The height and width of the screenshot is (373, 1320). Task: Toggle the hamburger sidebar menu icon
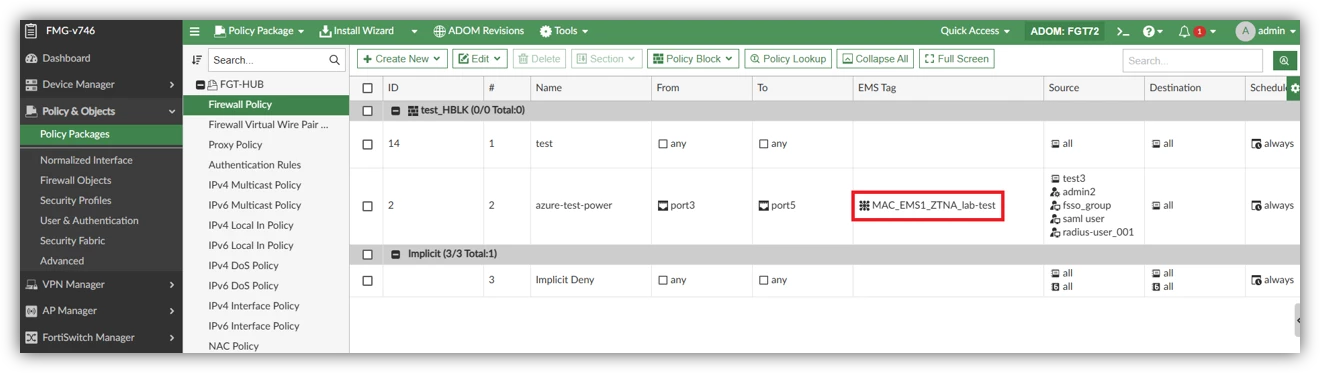point(195,31)
